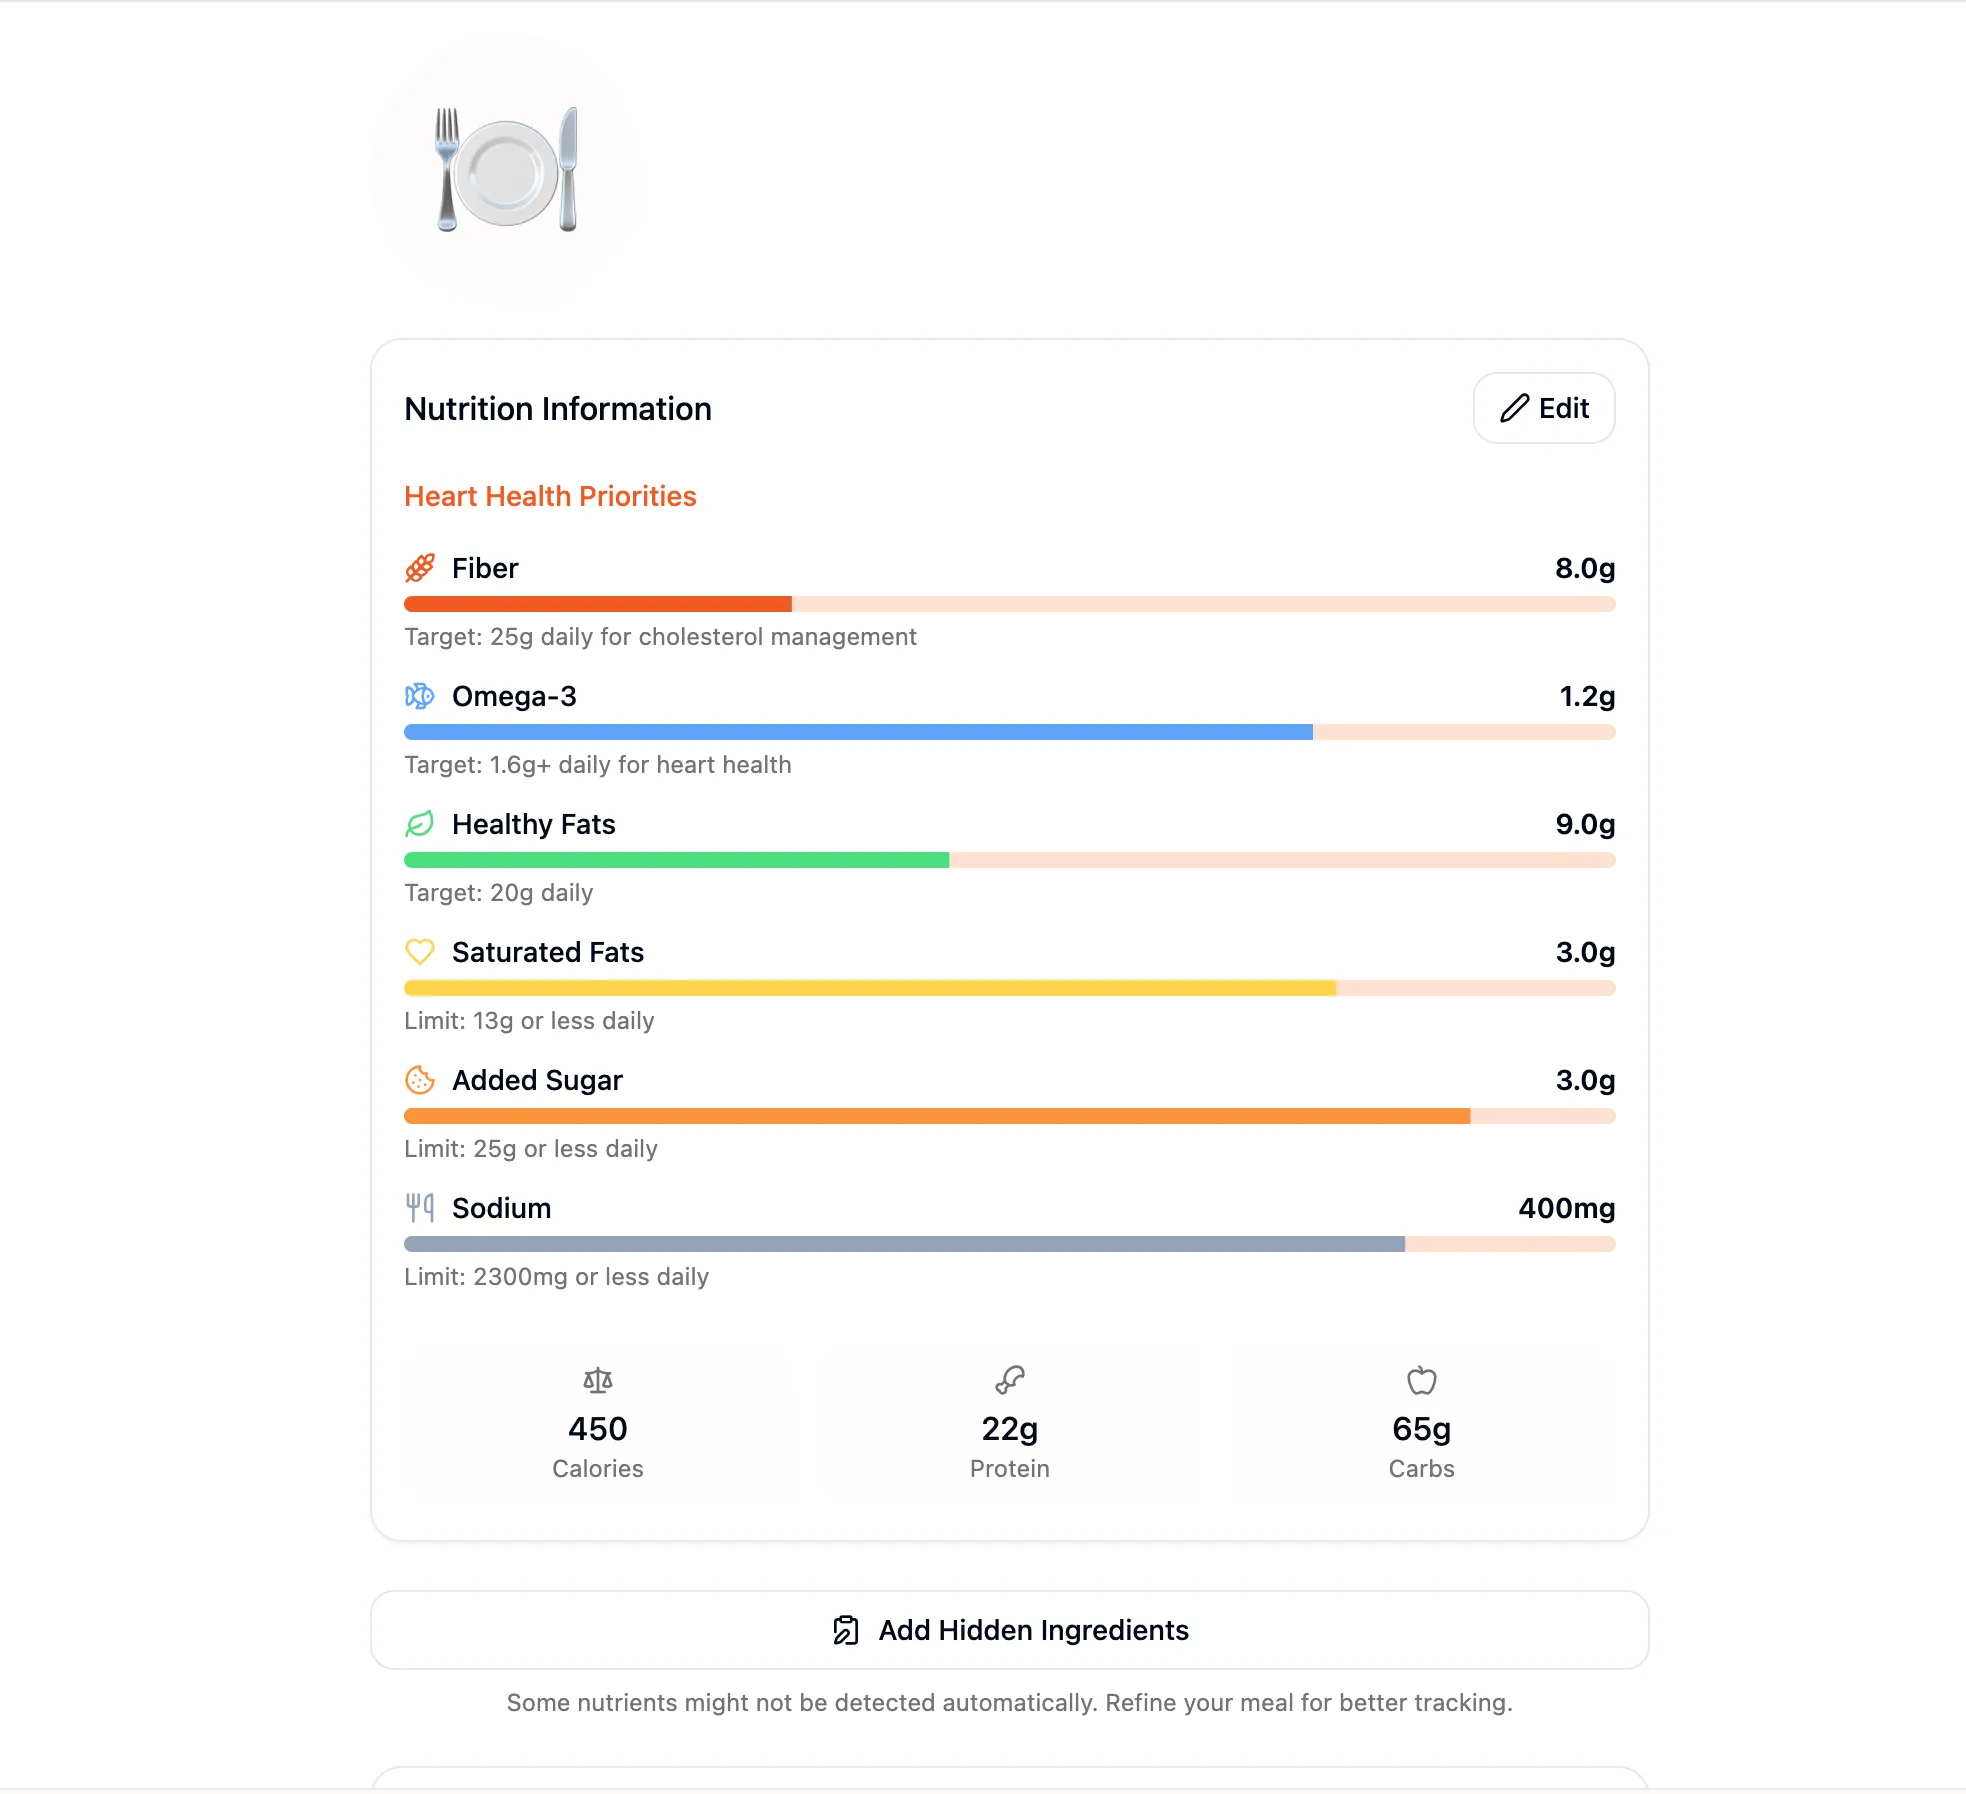Viewport: 1966px width, 1794px height.
Task: Click the Added Sugar cookie icon
Action: tap(420, 1080)
